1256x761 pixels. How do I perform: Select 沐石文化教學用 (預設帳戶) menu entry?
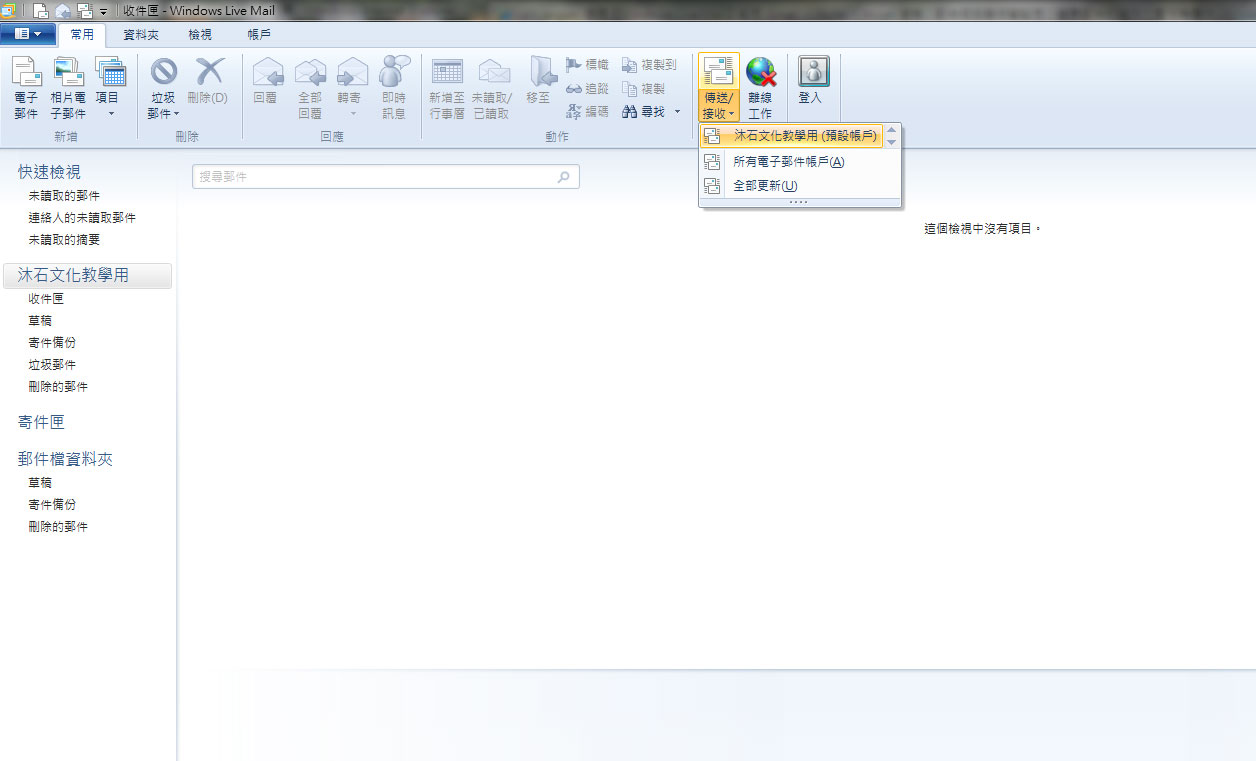(791, 136)
